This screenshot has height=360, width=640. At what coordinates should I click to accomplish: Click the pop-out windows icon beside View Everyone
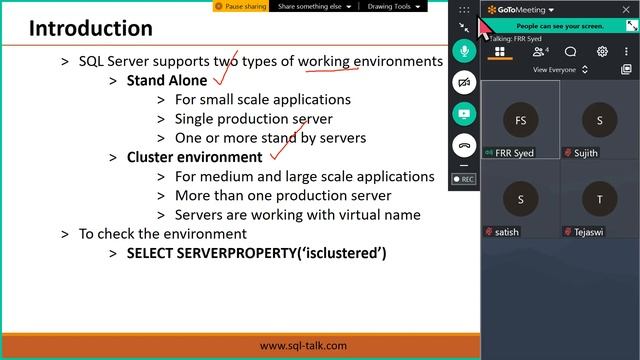[x=626, y=69]
